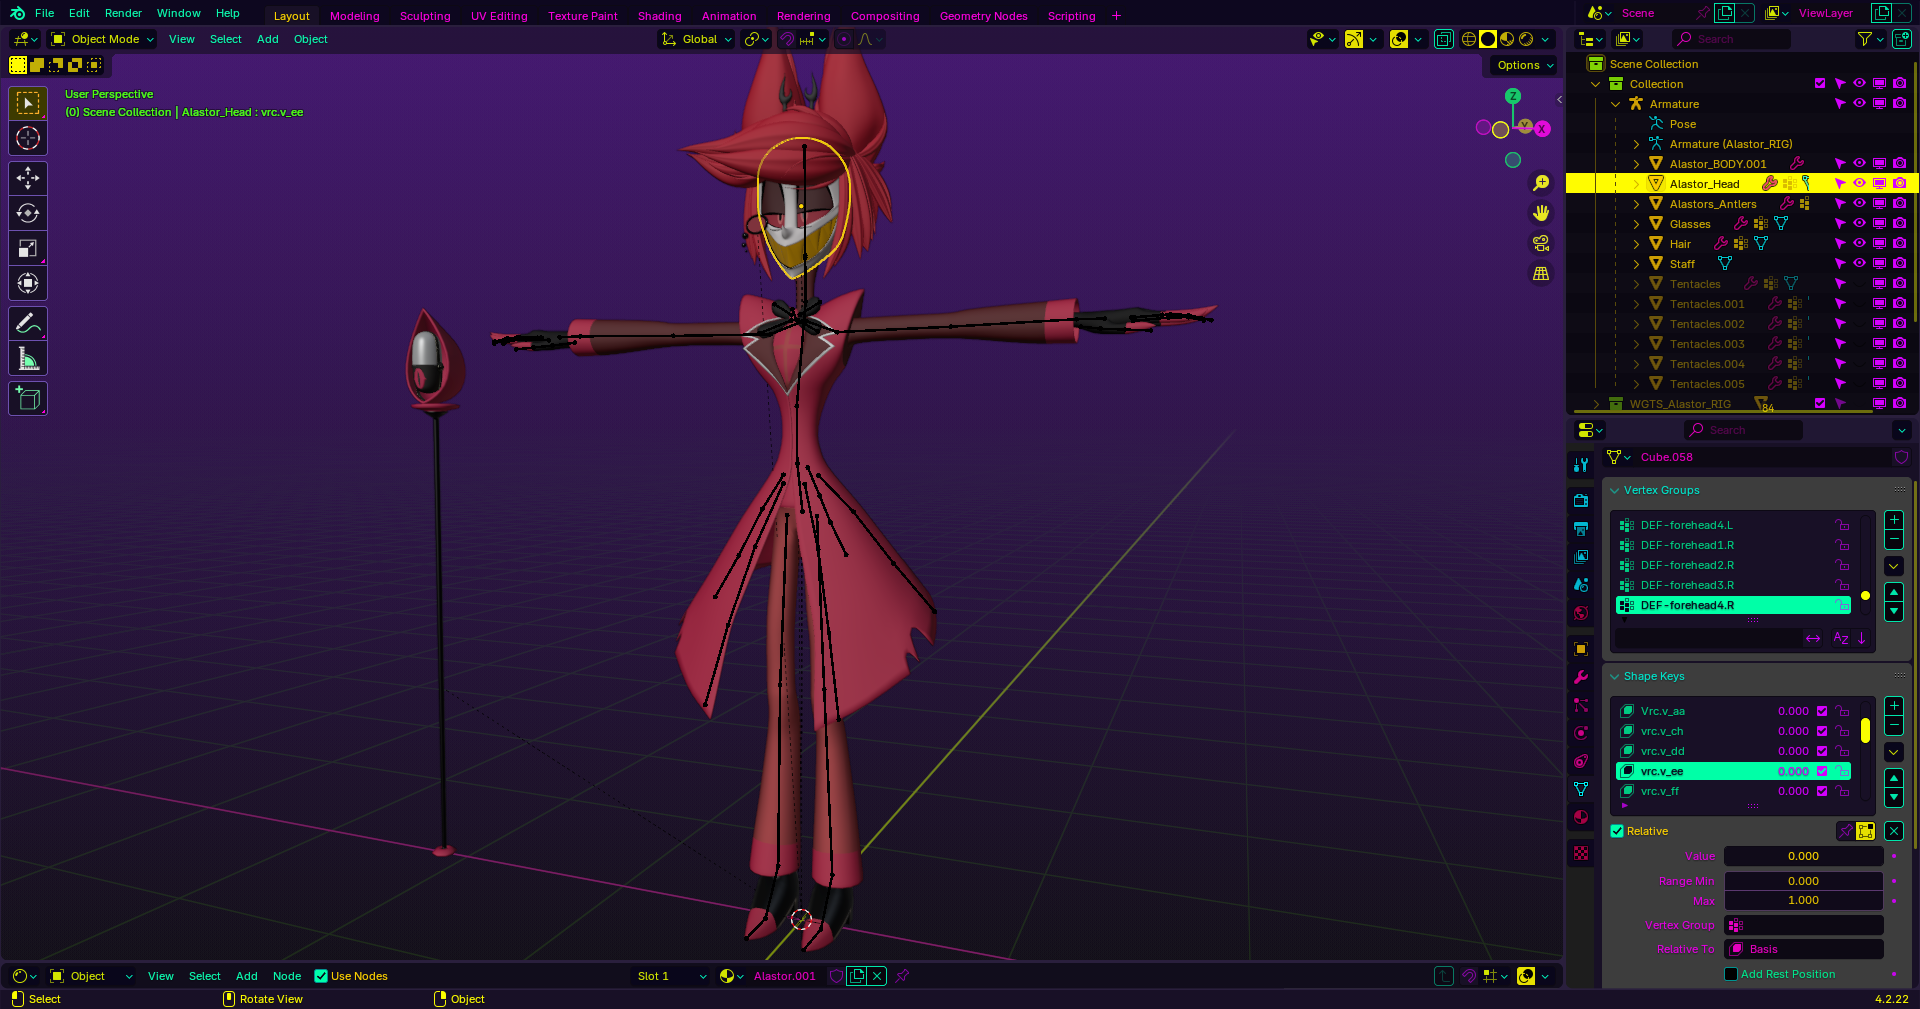
Task: Switch perspective/orthographic grid icon
Action: 1541,273
